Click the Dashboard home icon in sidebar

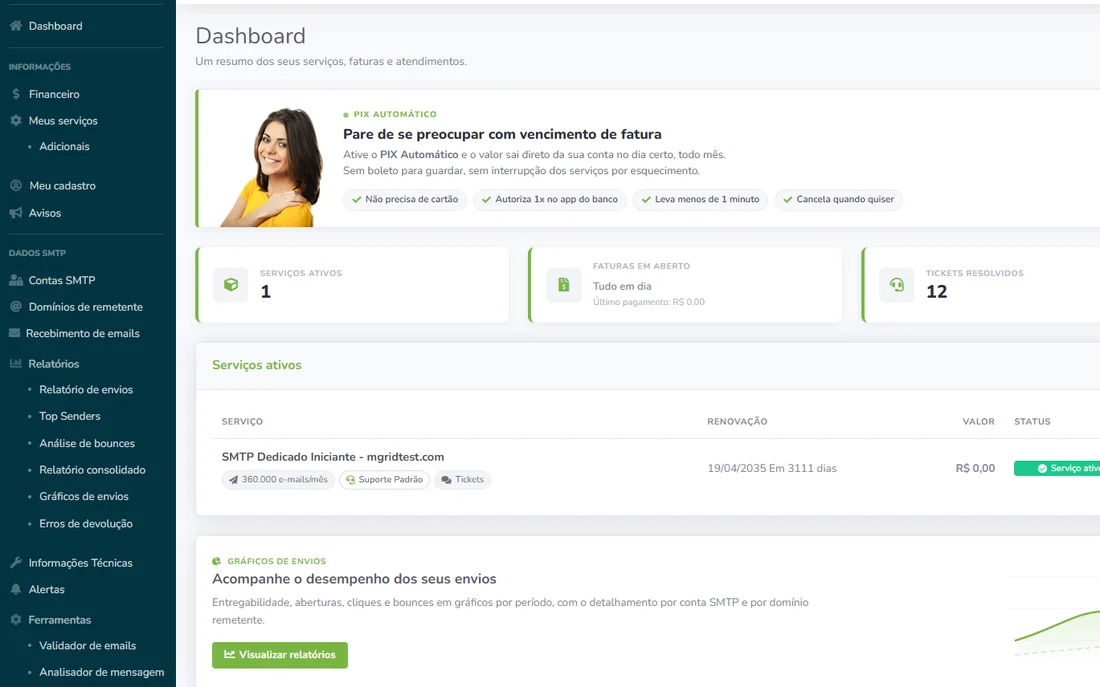(15, 26)
